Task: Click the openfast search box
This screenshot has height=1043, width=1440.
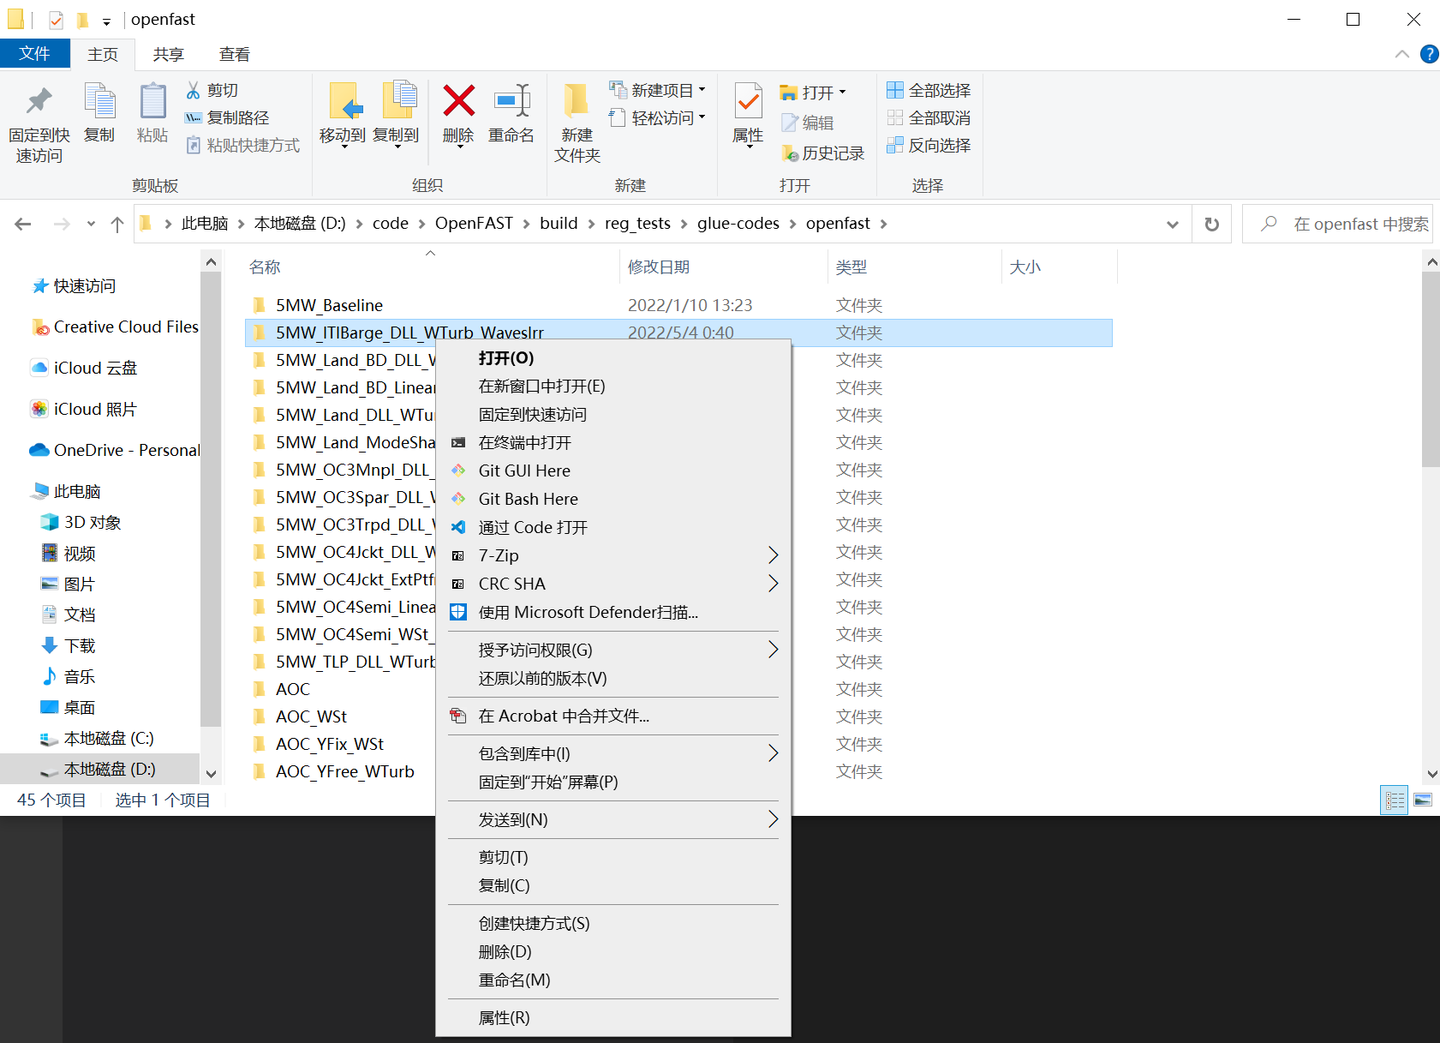Action: pos(1345,223)
